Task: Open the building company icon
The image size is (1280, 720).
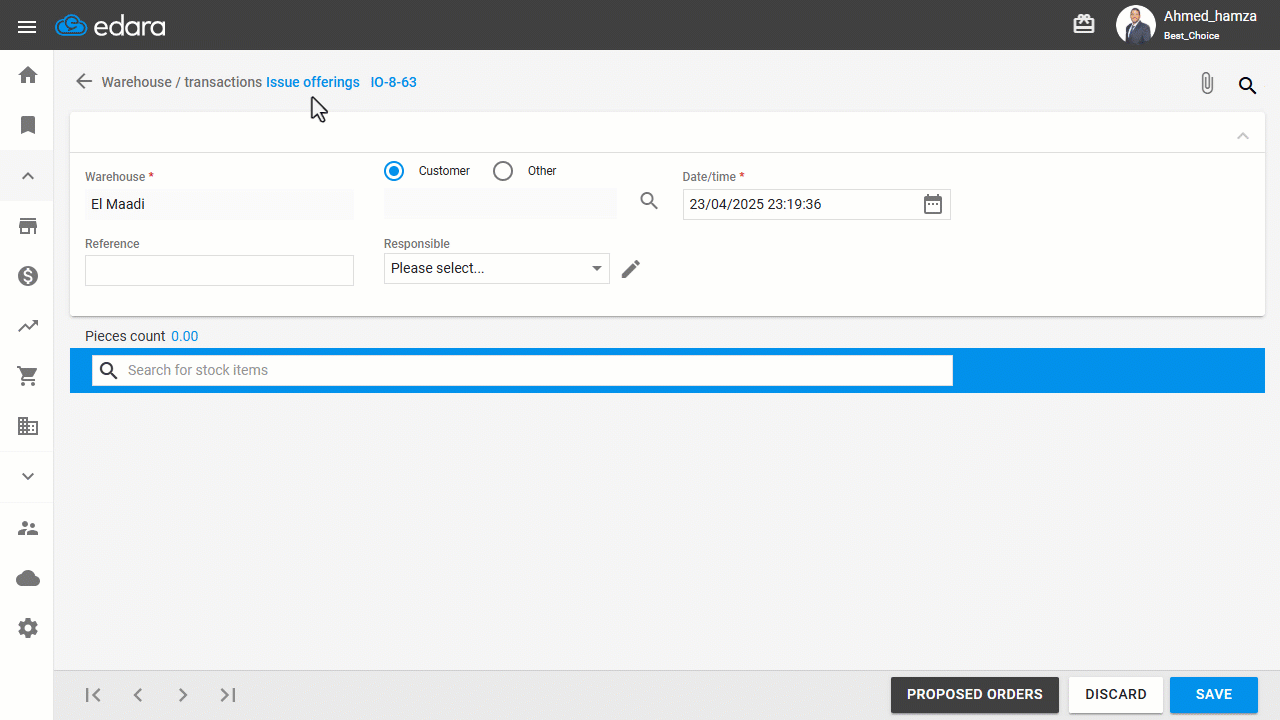Action: pyautogui.click(x=28, y=426)
